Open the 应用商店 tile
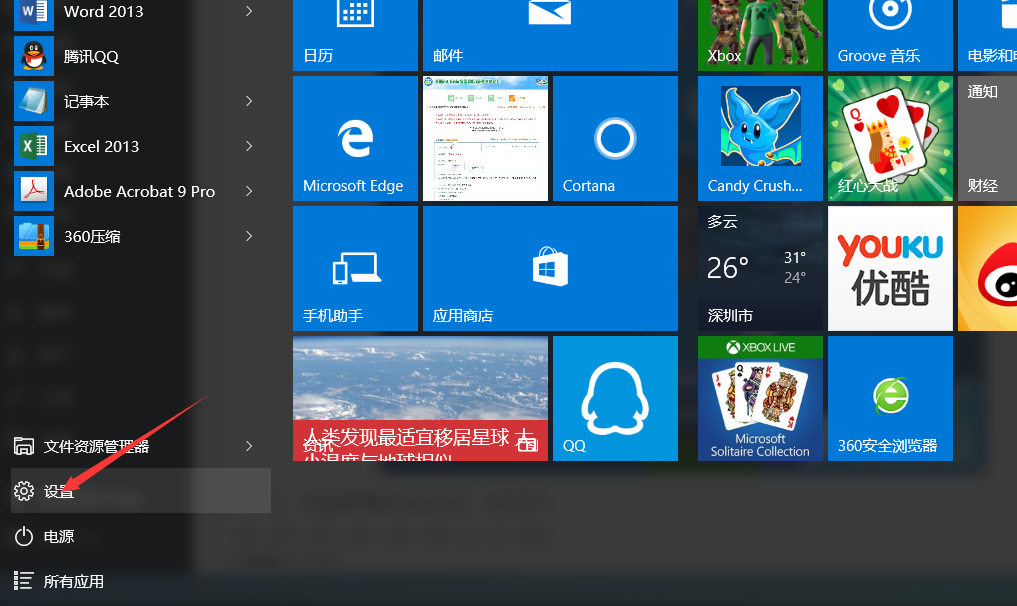 click(550, 269)
